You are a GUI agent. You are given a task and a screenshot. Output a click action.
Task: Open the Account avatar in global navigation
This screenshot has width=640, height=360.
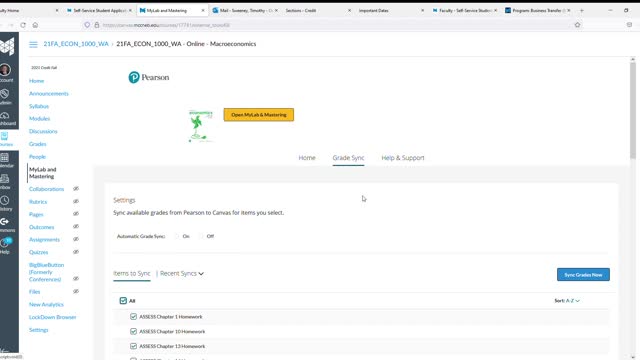click(x=5, y=70)
